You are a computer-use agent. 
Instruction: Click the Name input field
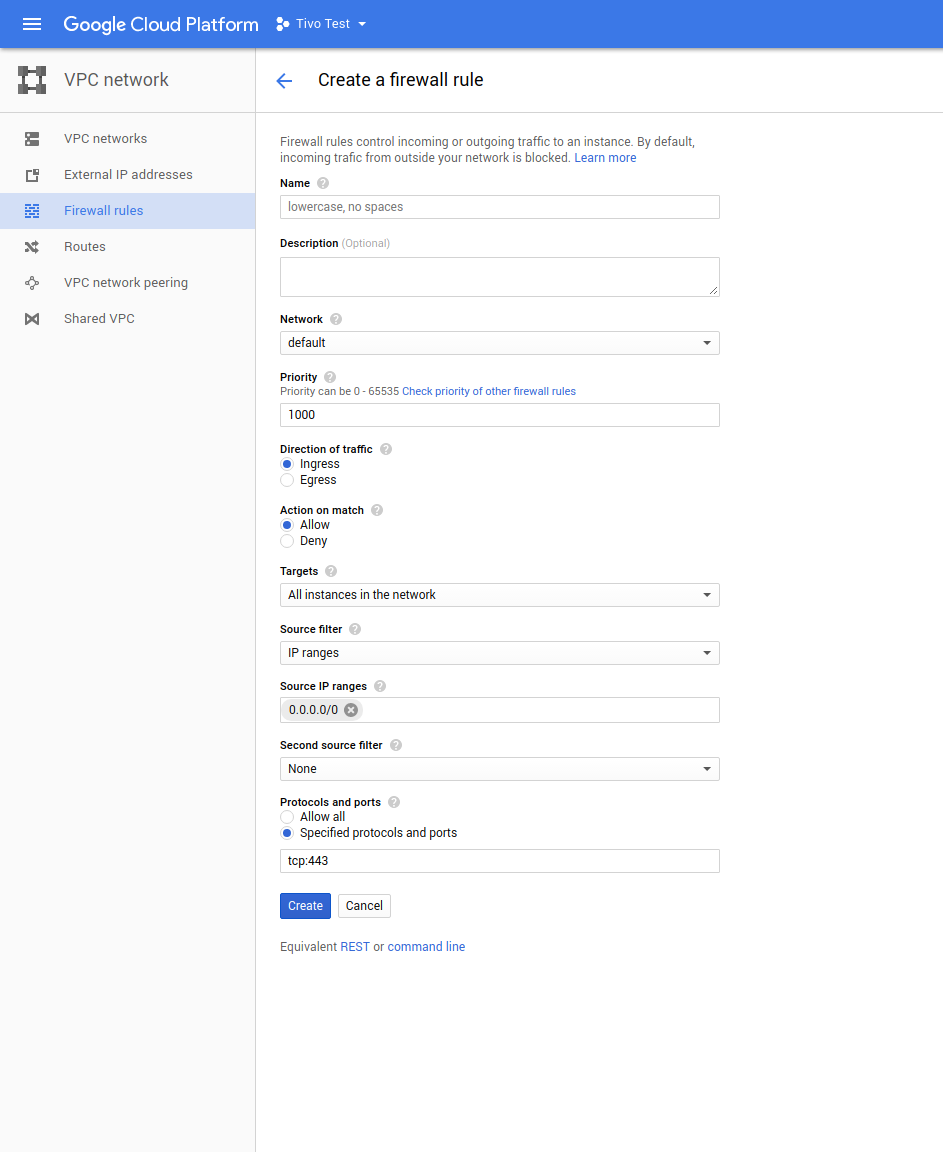click(x=499, y=207)
